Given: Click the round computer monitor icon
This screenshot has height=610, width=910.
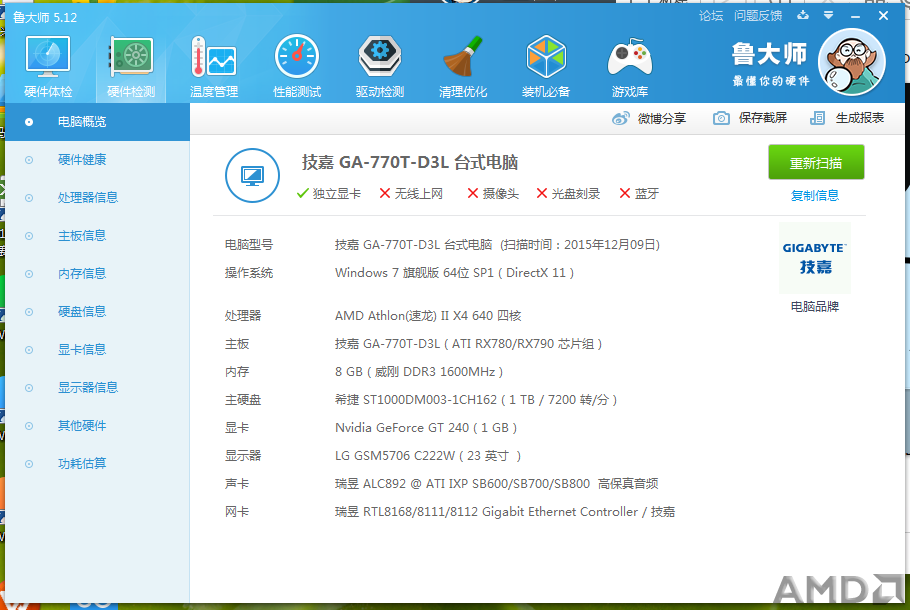Looking at the screenshot, I should tap(252, 175).
